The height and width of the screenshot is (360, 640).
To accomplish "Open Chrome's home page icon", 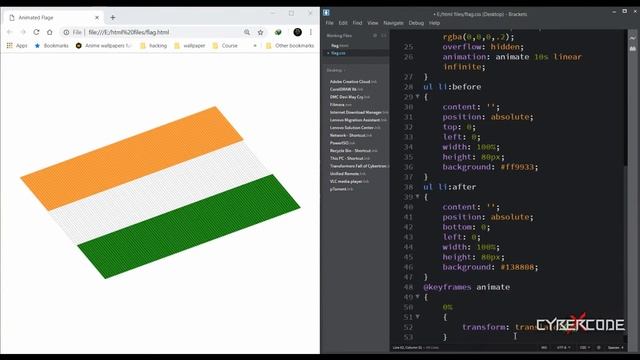I will [50, 32].
